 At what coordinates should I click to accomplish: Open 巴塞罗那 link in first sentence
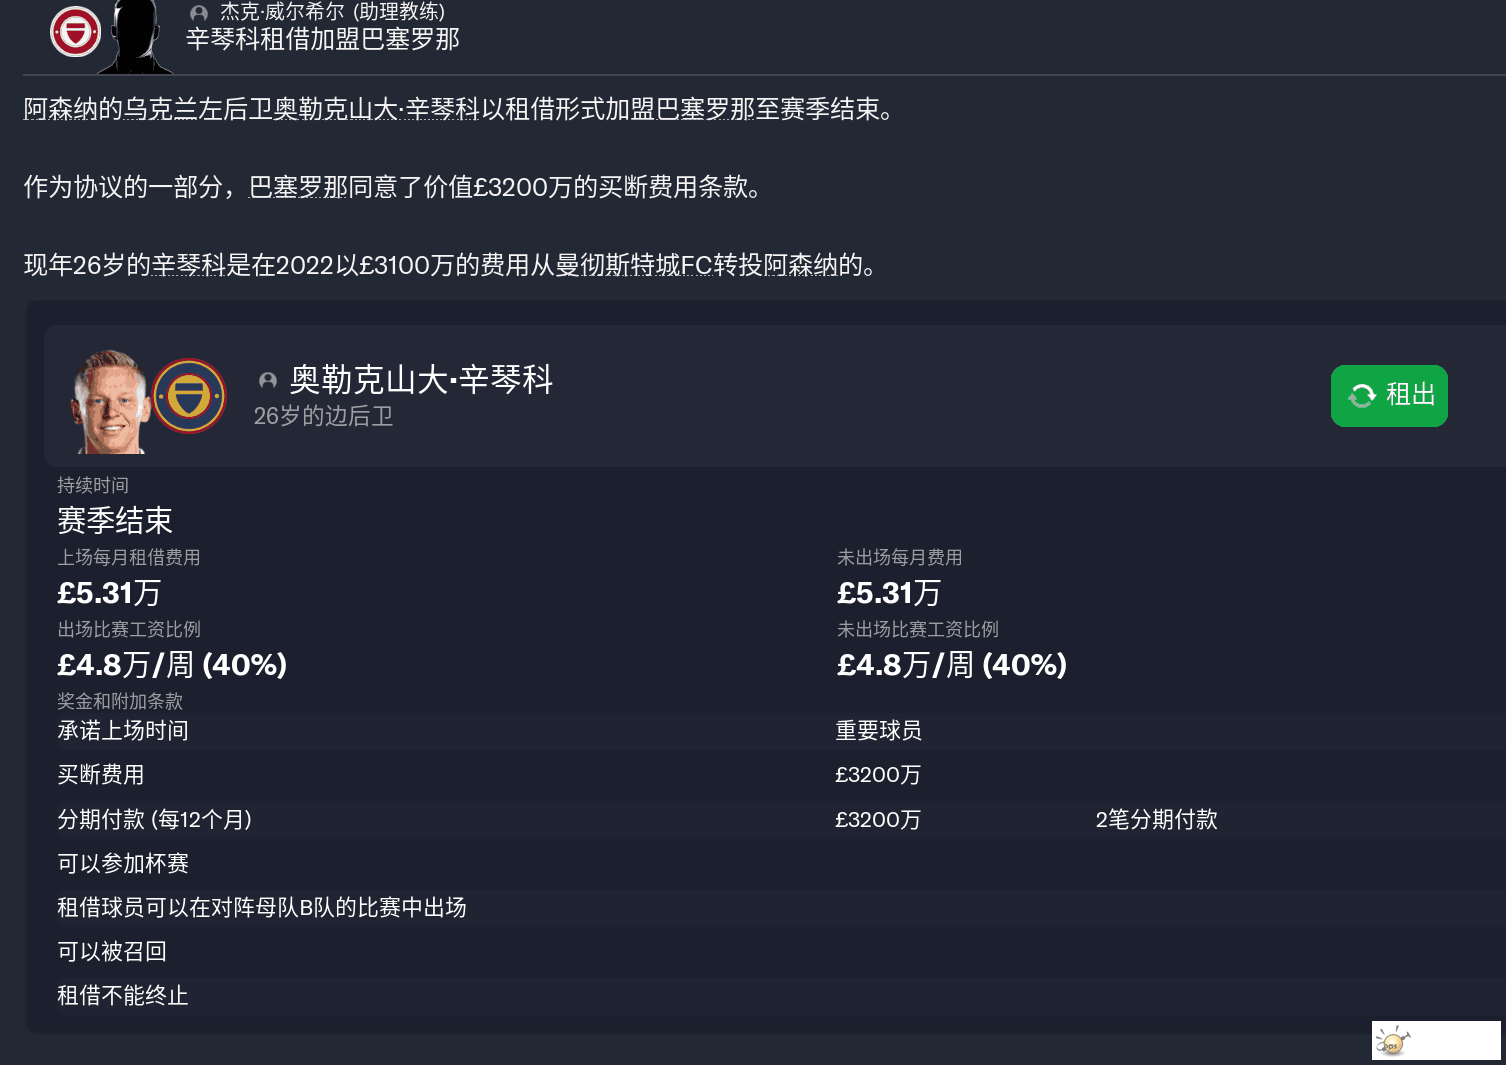click(705, 109)
